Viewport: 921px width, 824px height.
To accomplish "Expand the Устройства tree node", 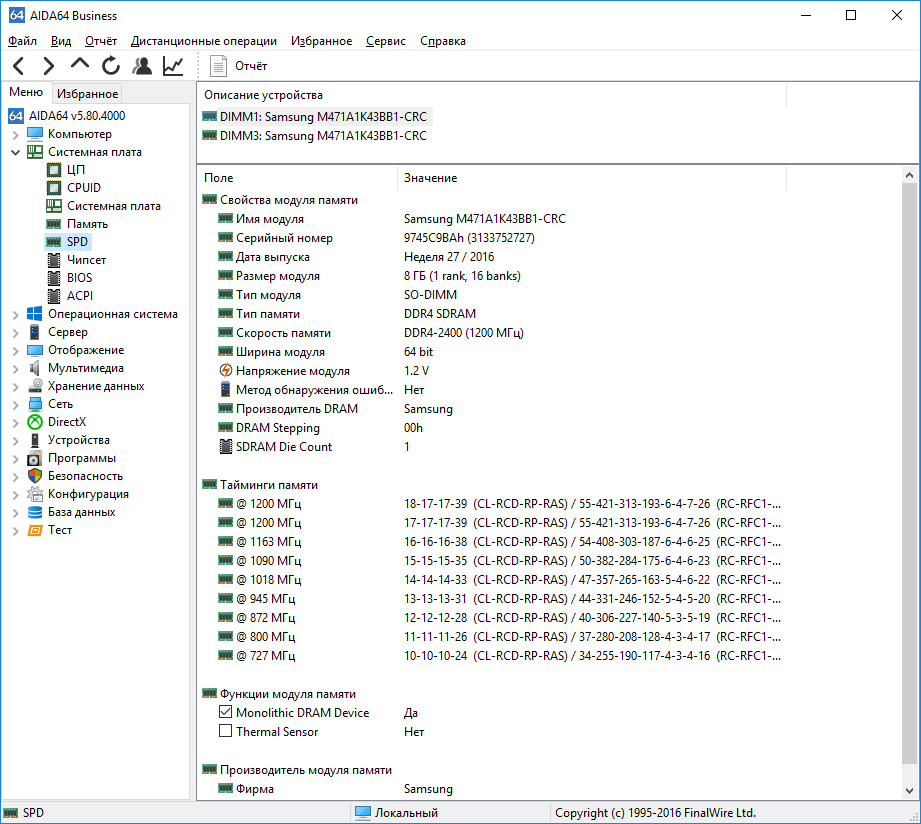I will pyautogui.click(x=15, y=441).
